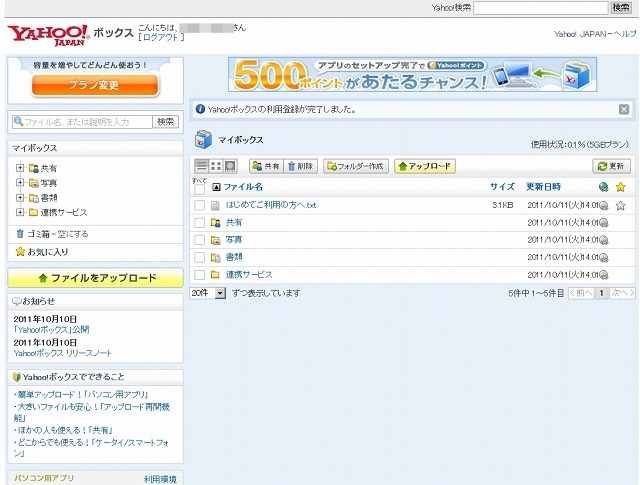Check the box for 書類 folder row
Viewport: 640px width, 485px height.
tap(199, 257)
